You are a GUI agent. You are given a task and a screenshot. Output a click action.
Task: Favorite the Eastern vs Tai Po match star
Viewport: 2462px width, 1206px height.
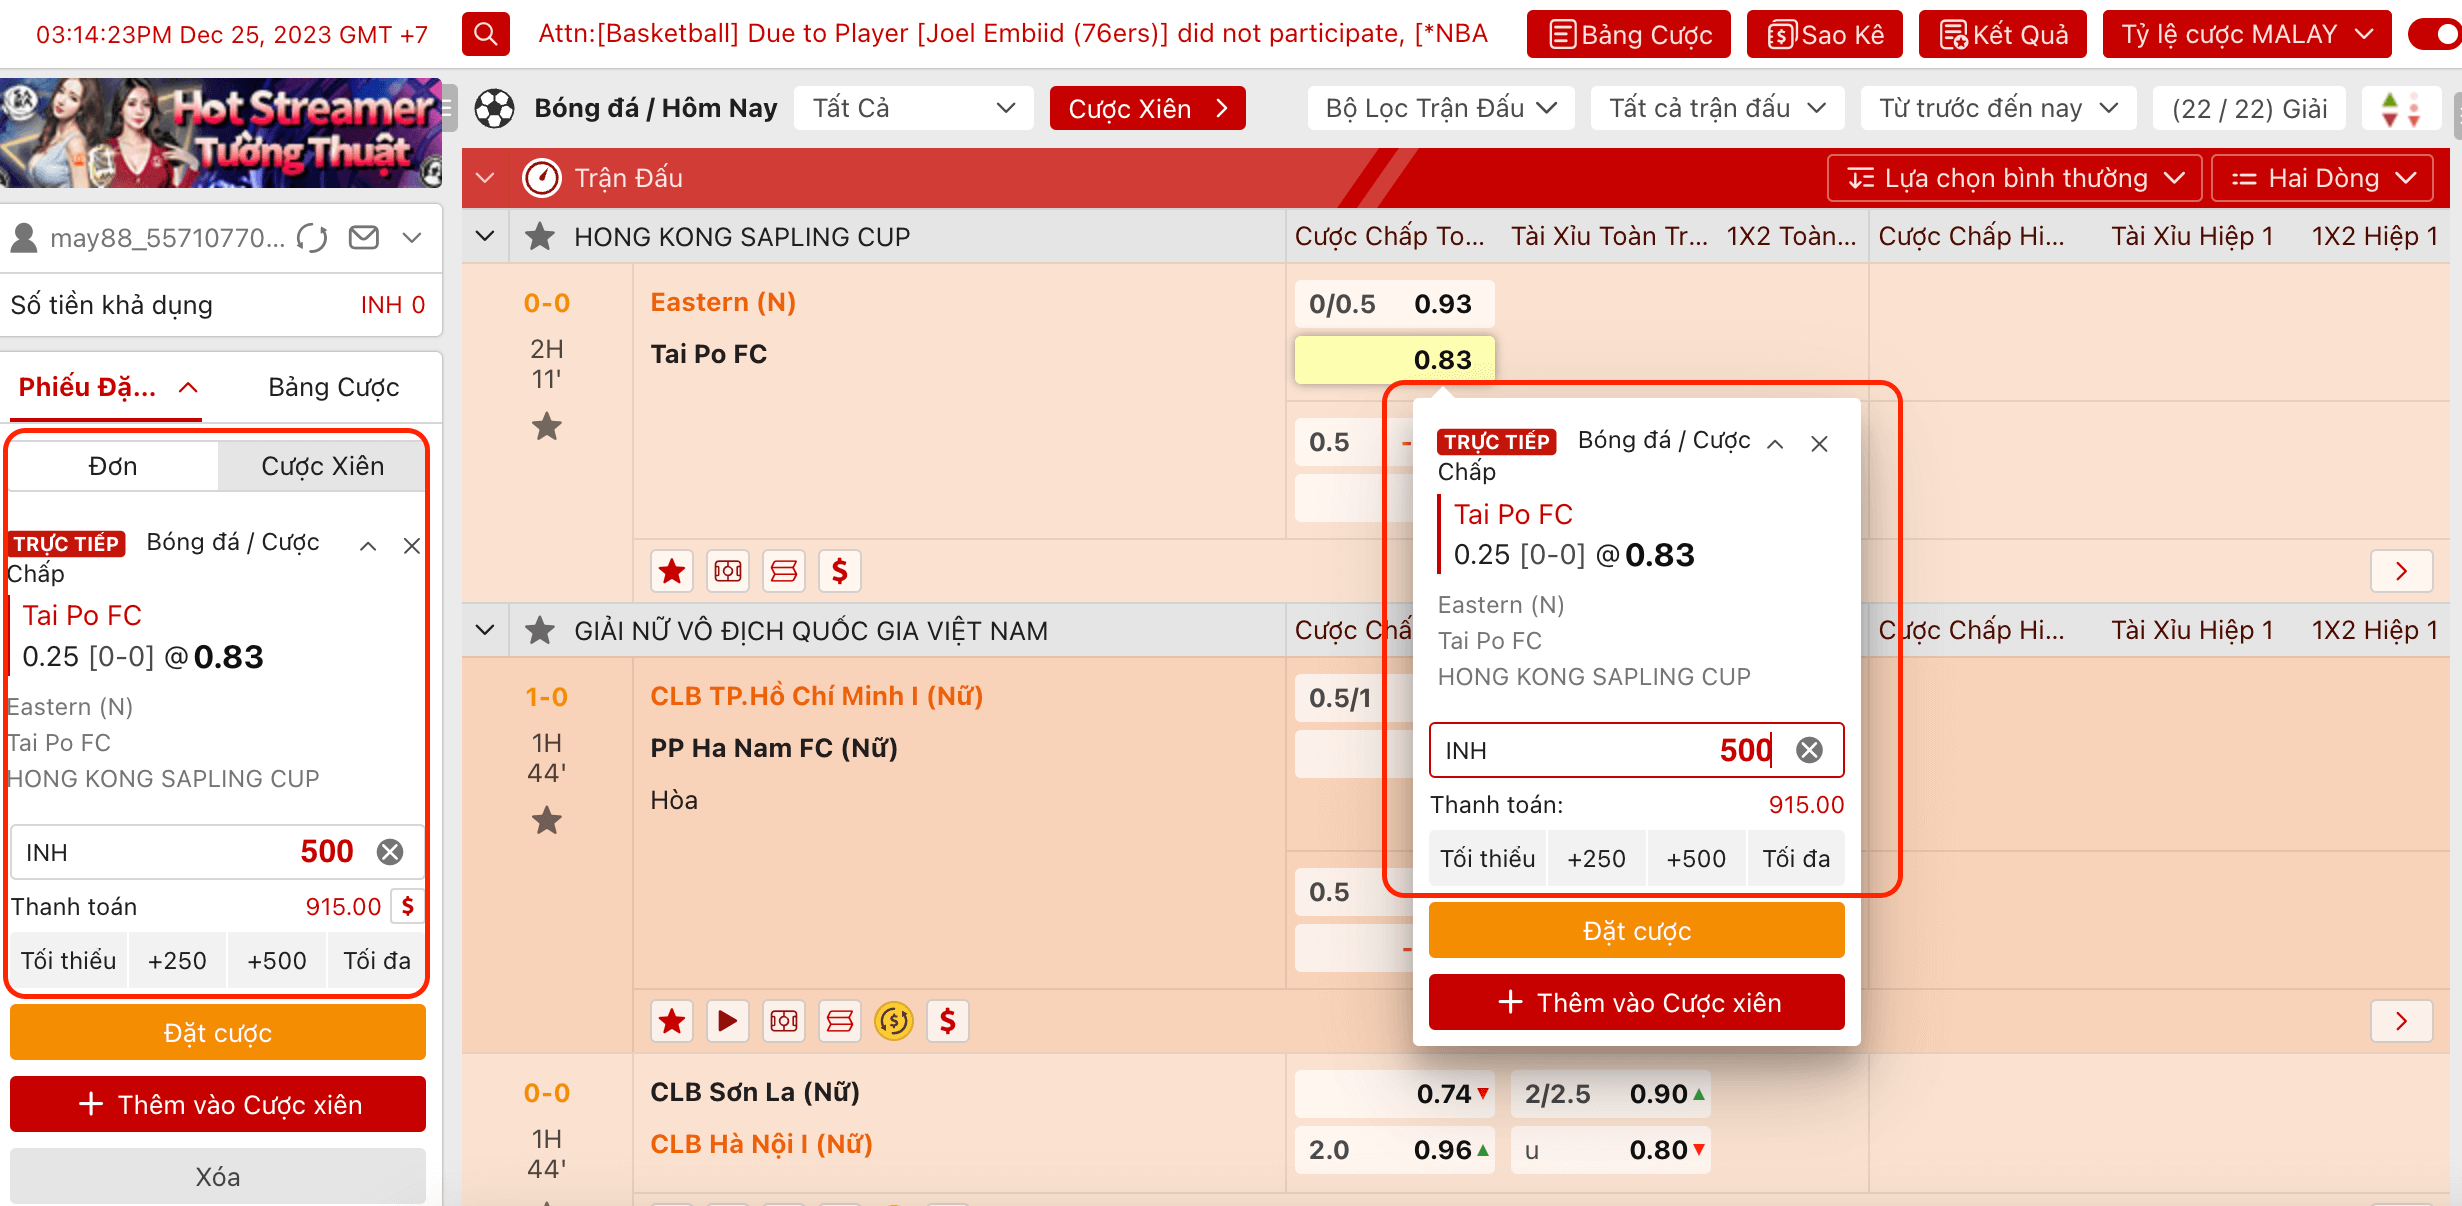pyautogui.click(x=547, y=427)
